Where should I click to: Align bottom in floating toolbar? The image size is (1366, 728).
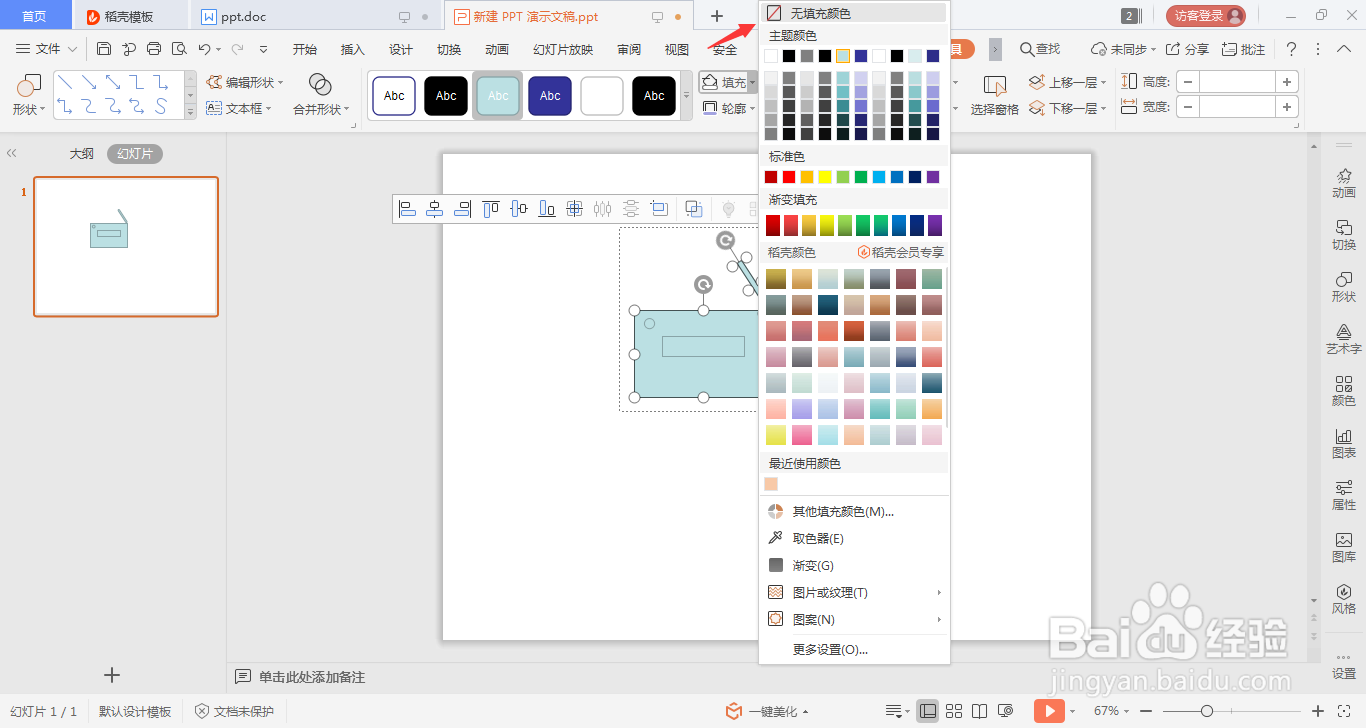click(547, 209)
